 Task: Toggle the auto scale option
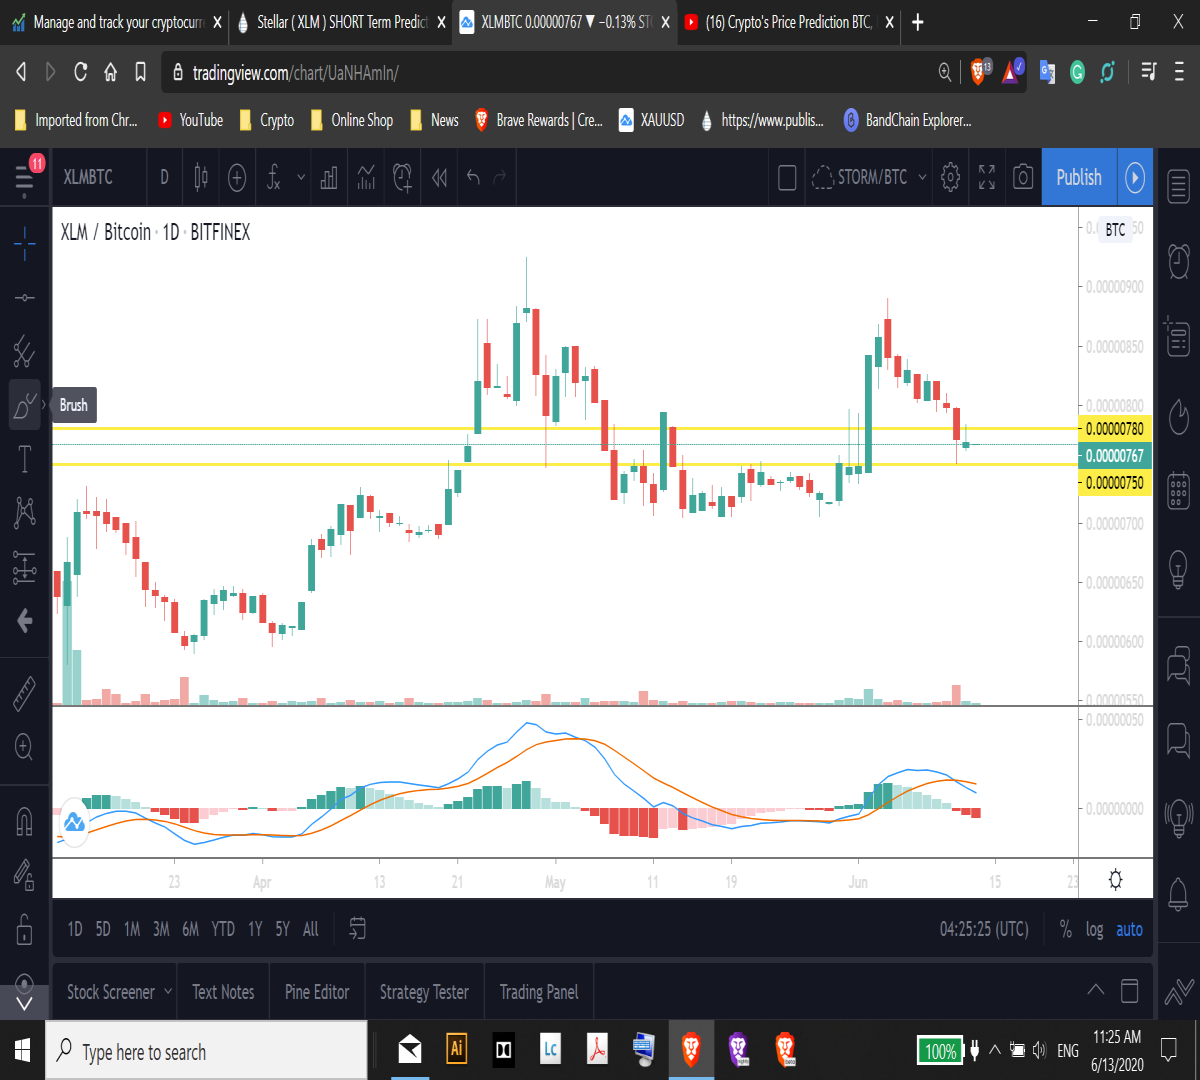coord(1129,929)
